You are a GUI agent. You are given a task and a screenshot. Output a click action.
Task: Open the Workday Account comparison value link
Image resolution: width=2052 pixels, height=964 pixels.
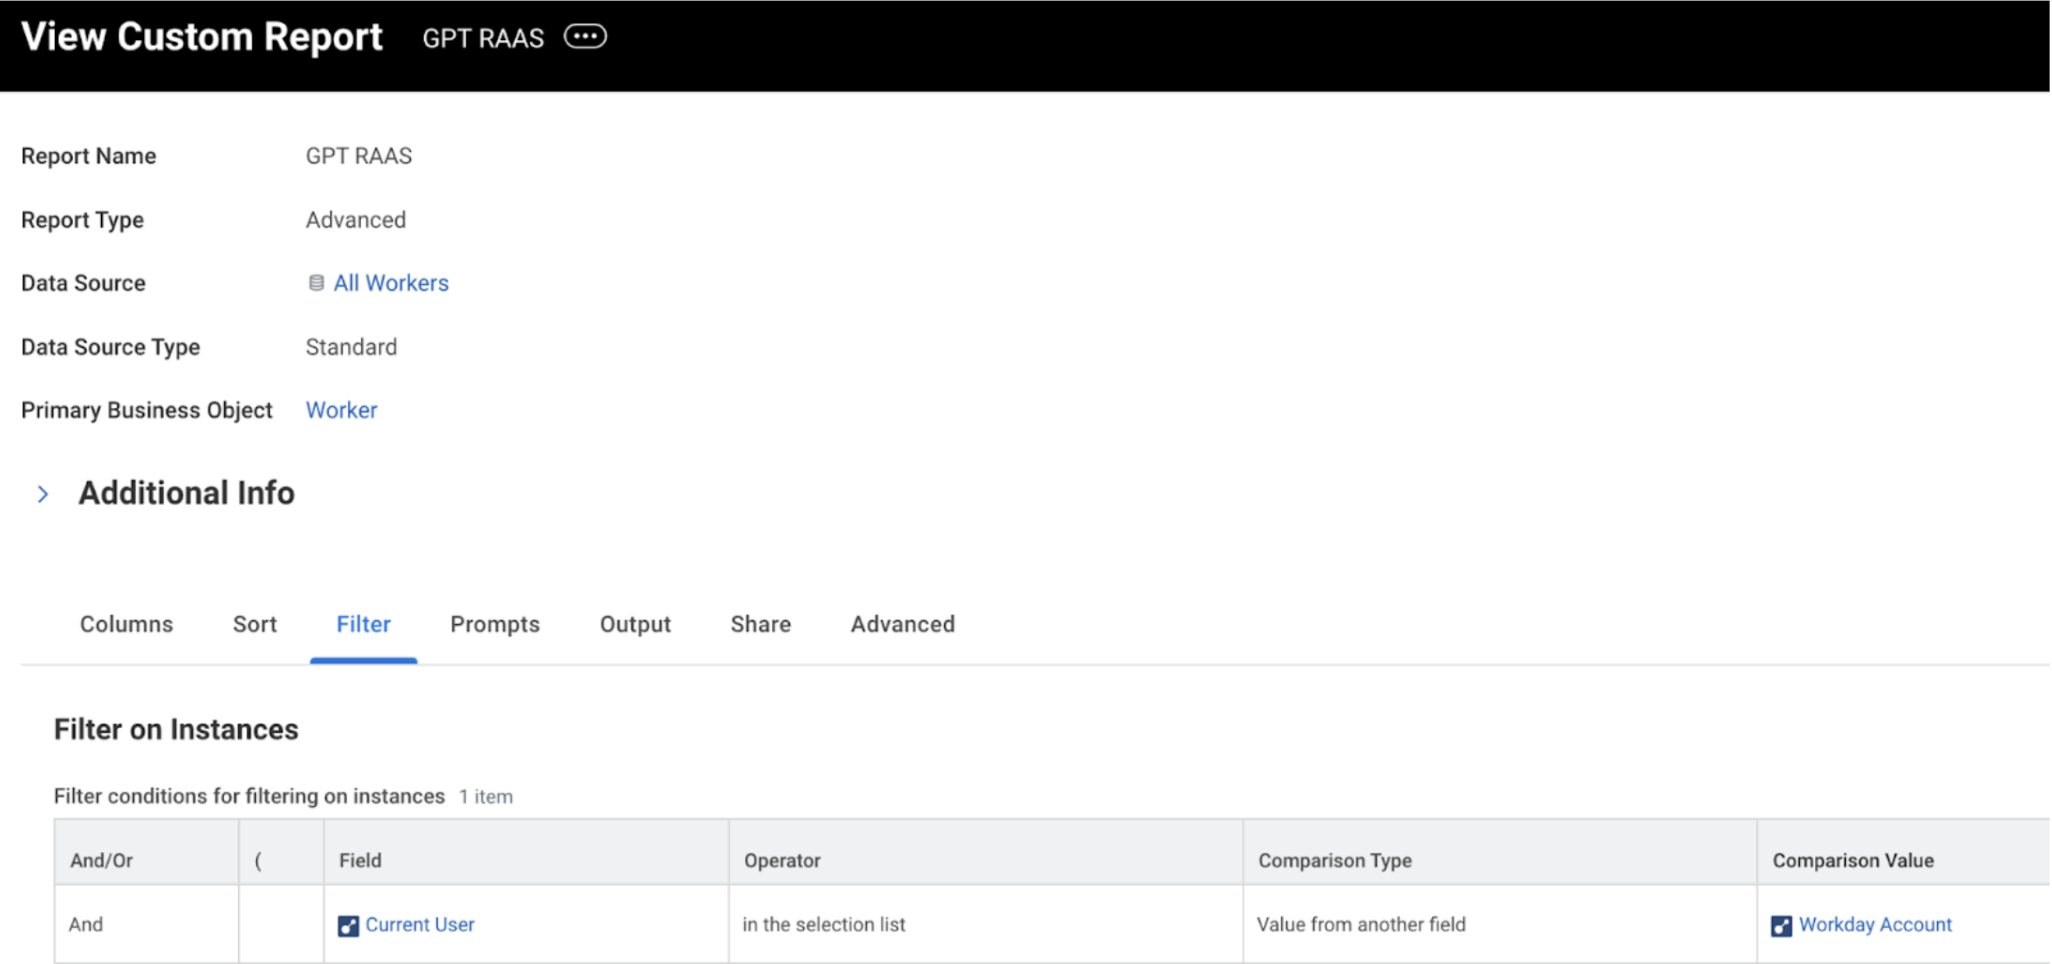[1875, 925]
